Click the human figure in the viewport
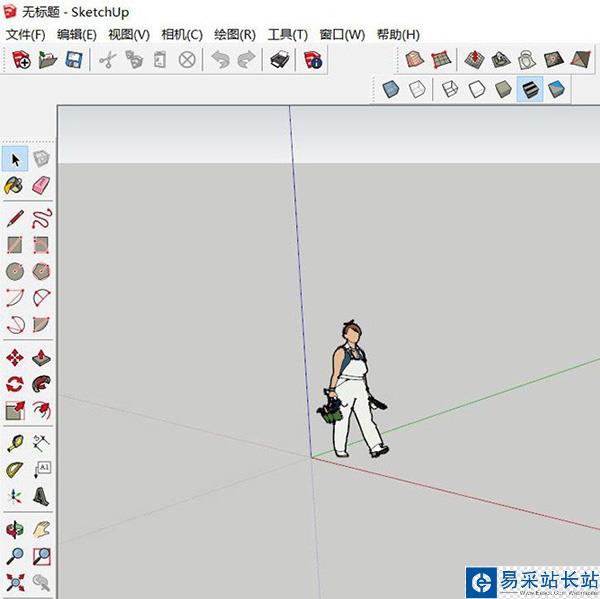The width and height of the screenshot is (600, 599). (x=354, y=389)
